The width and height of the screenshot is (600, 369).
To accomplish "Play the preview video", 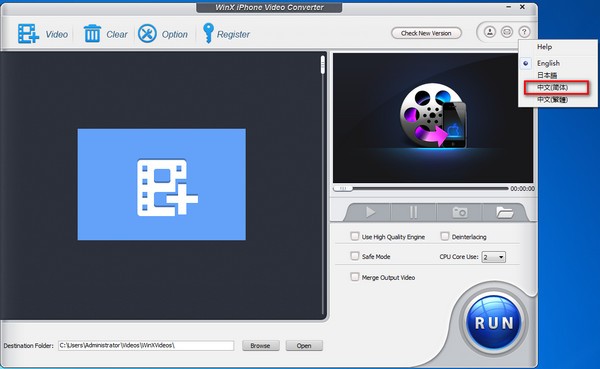I will pos(370,212).
